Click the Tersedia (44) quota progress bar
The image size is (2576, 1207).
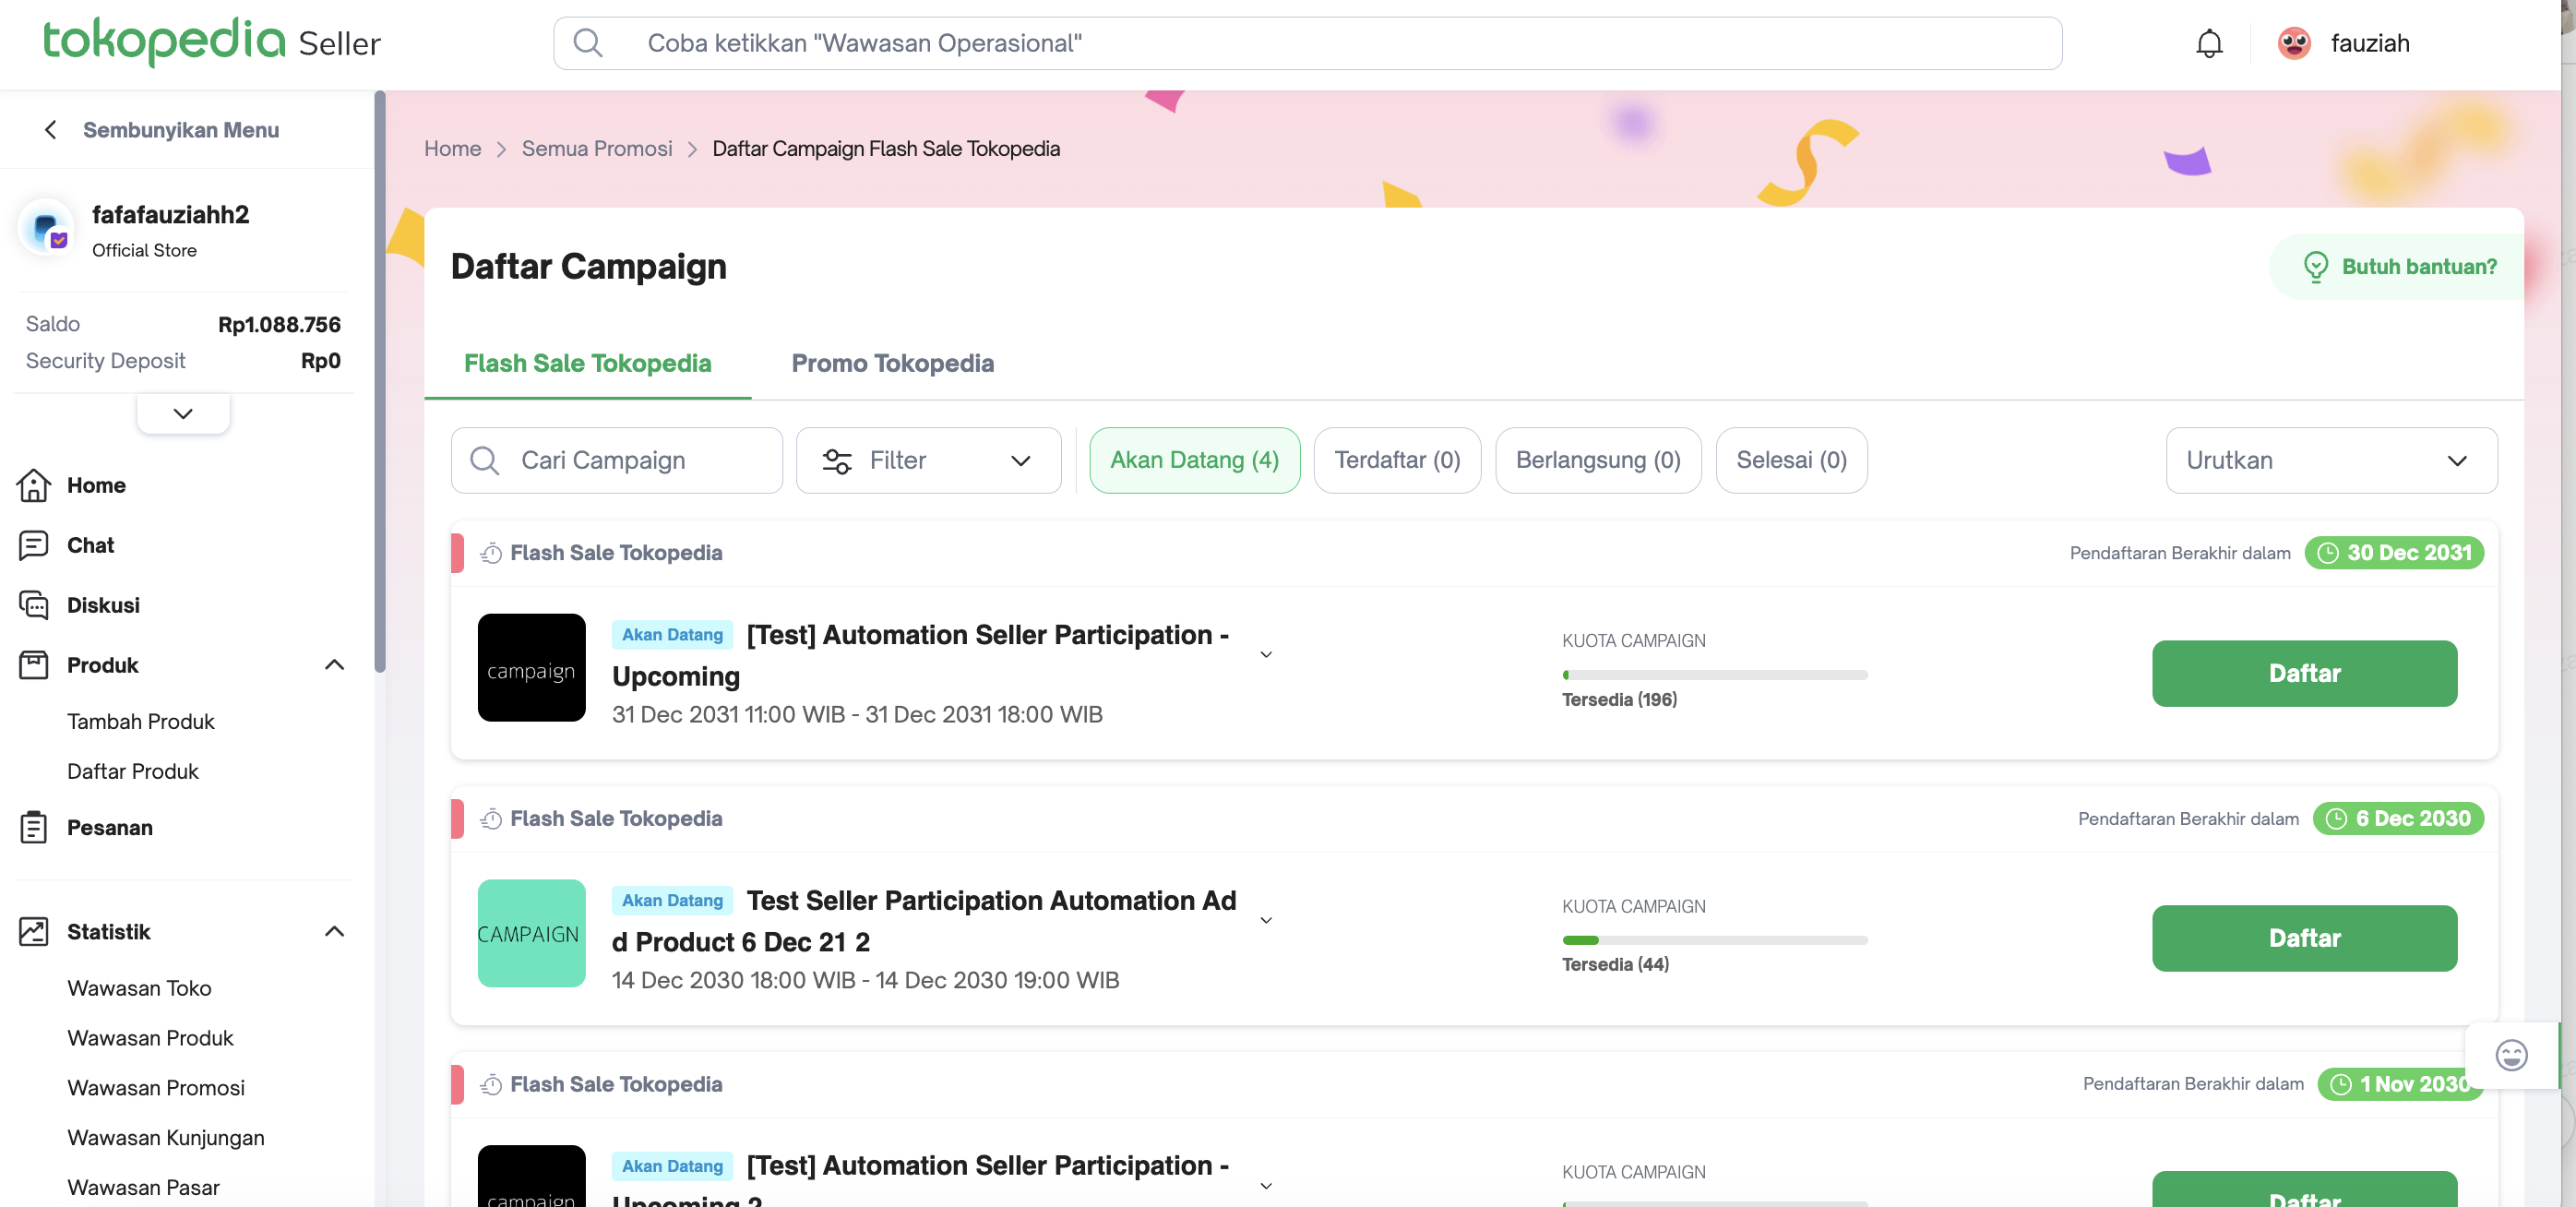click(1714, 940)
